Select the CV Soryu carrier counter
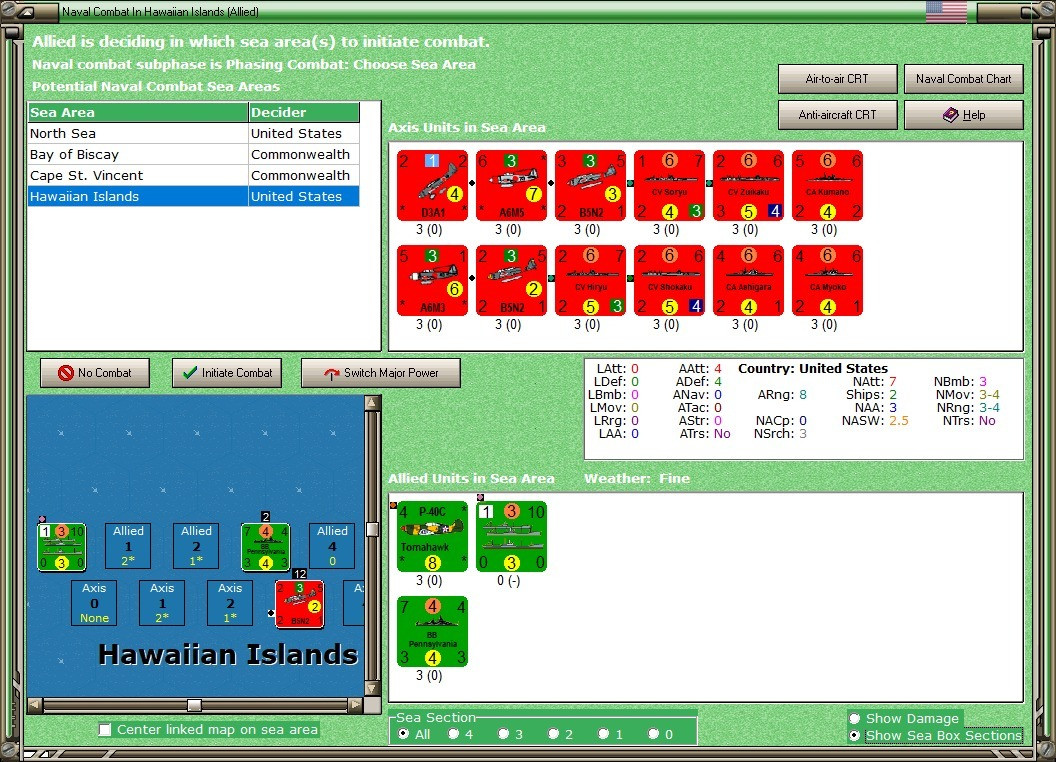 tap(669, 185)
